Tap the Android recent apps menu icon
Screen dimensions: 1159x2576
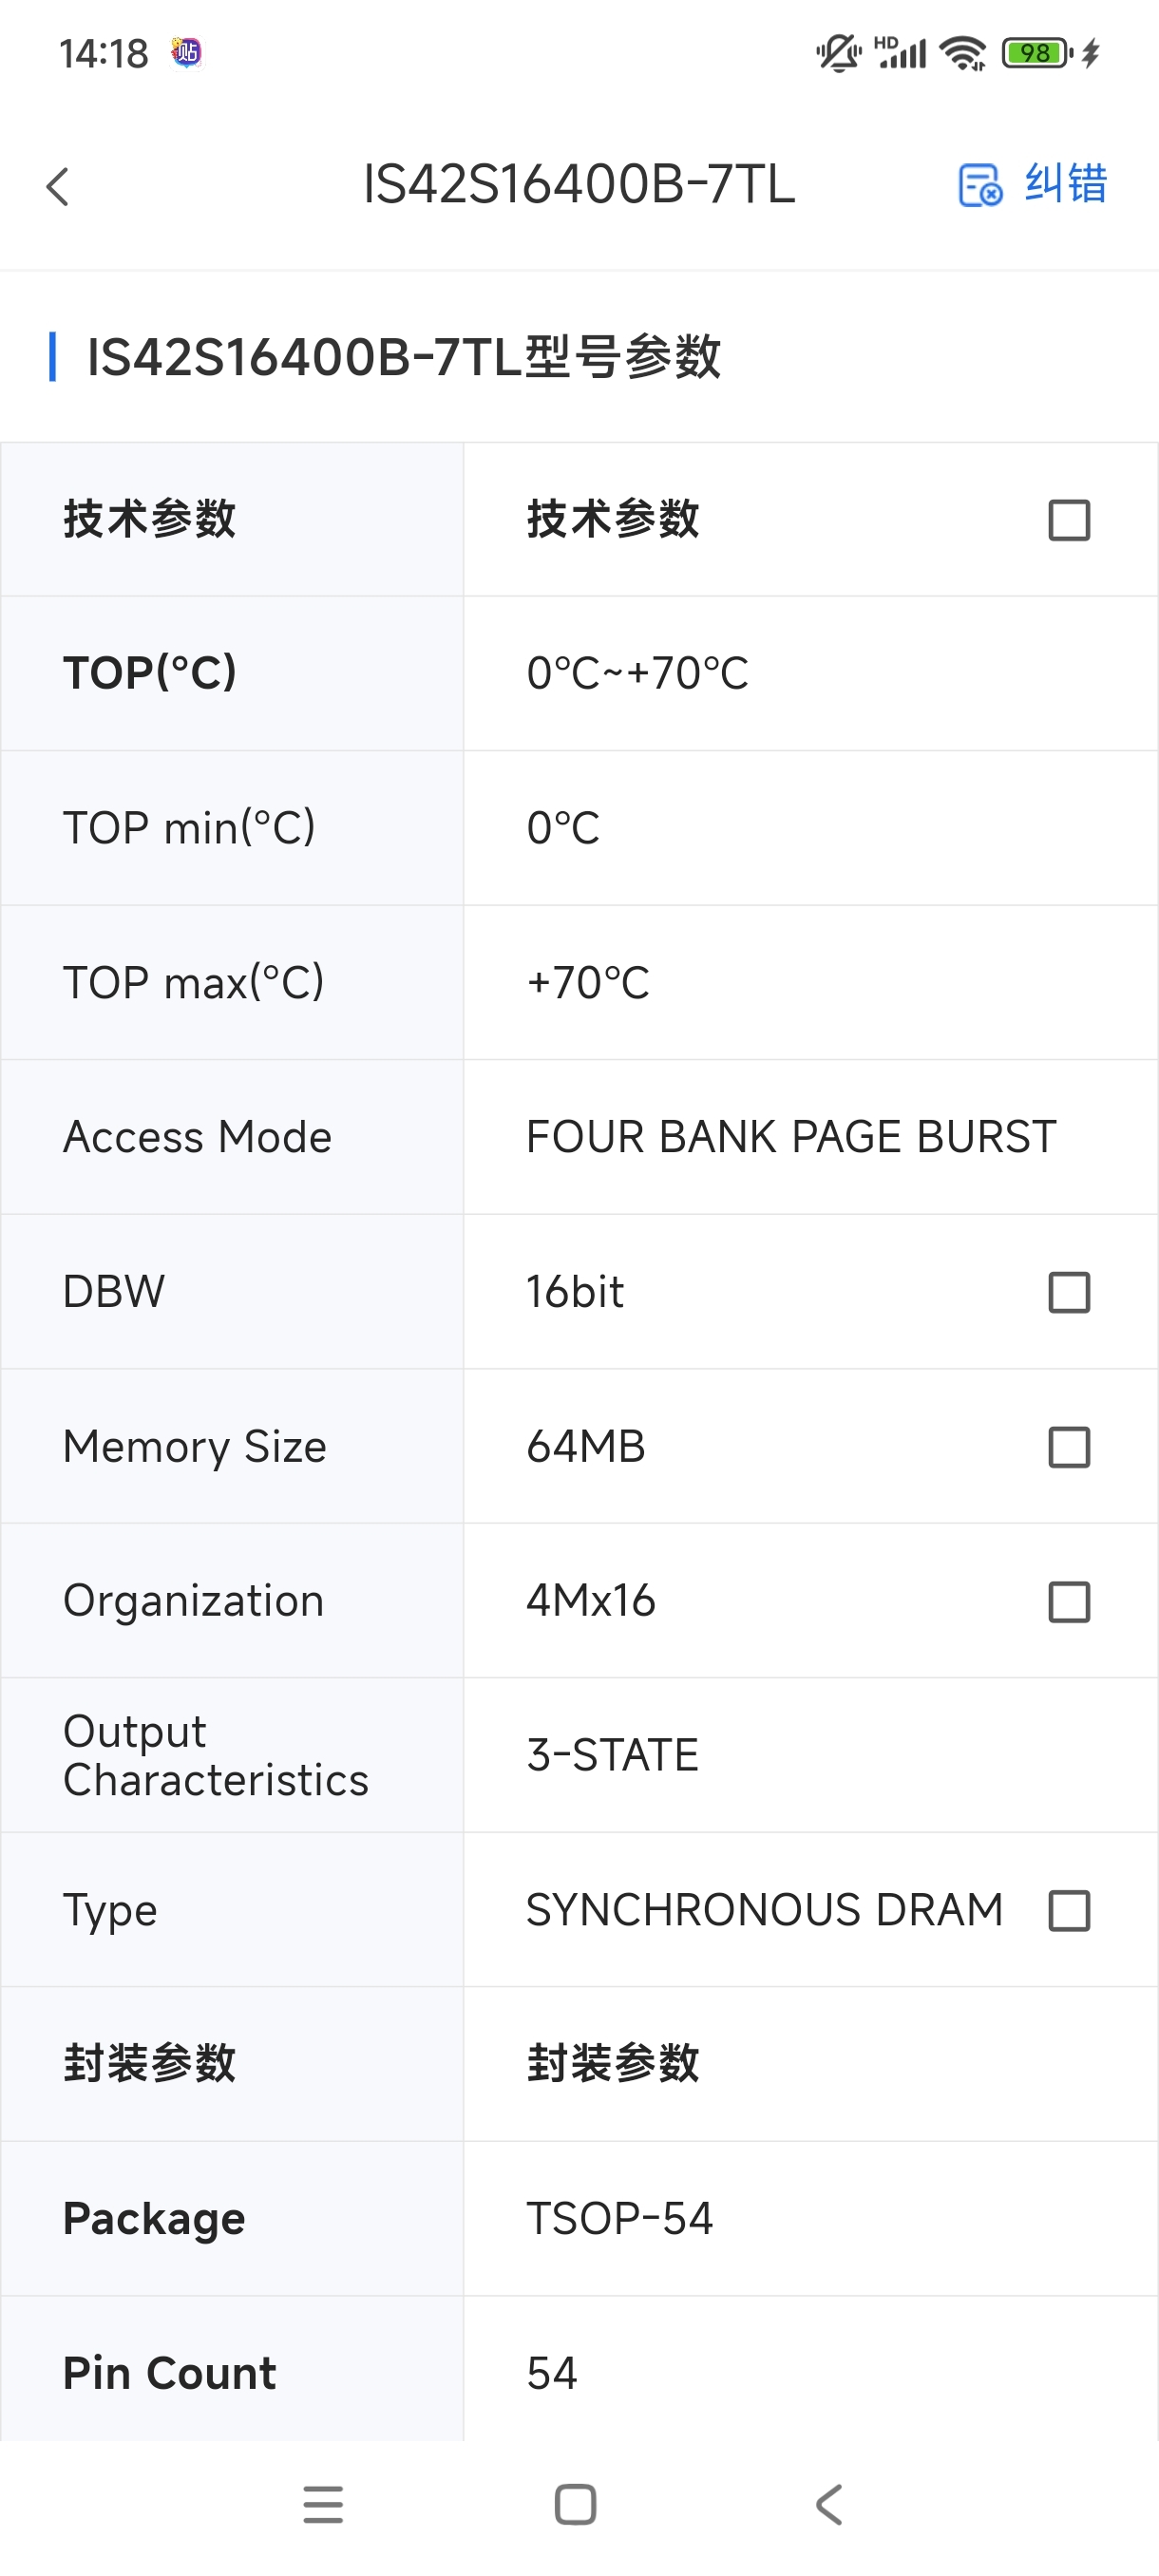tap(323, 2505)
